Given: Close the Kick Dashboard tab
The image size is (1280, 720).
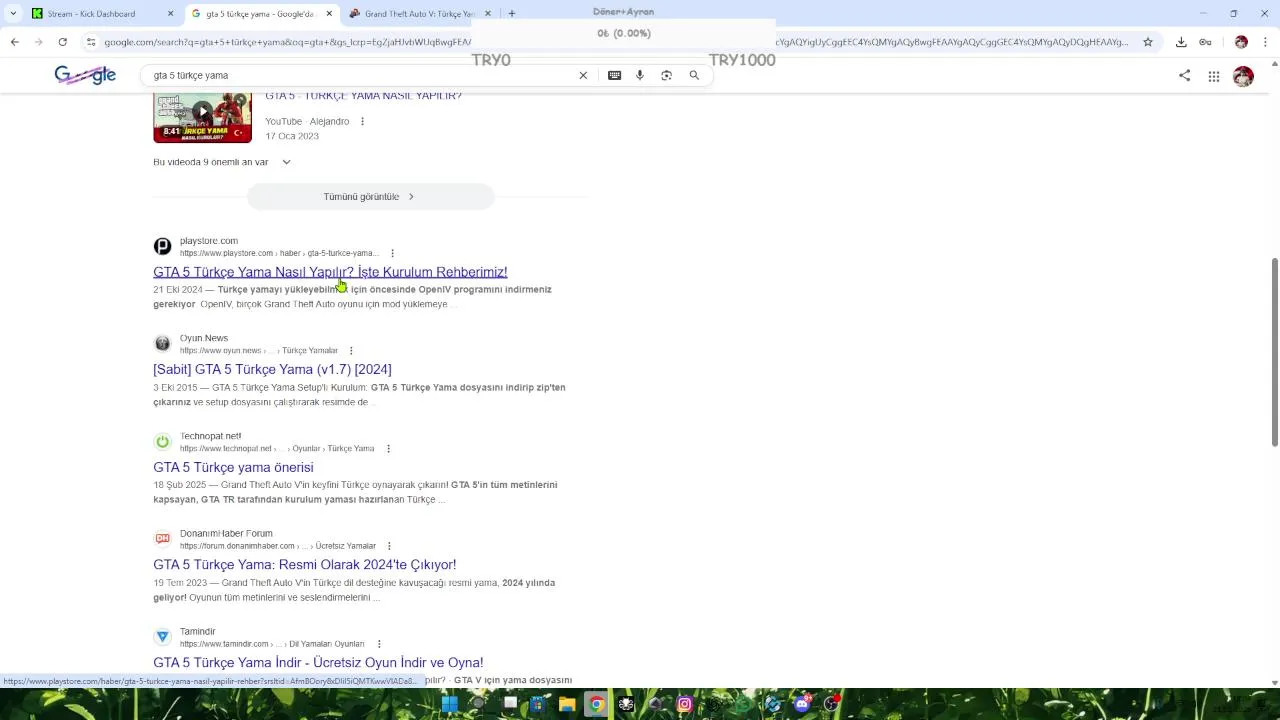Looking at the screenshot, I should click(170, 14).
